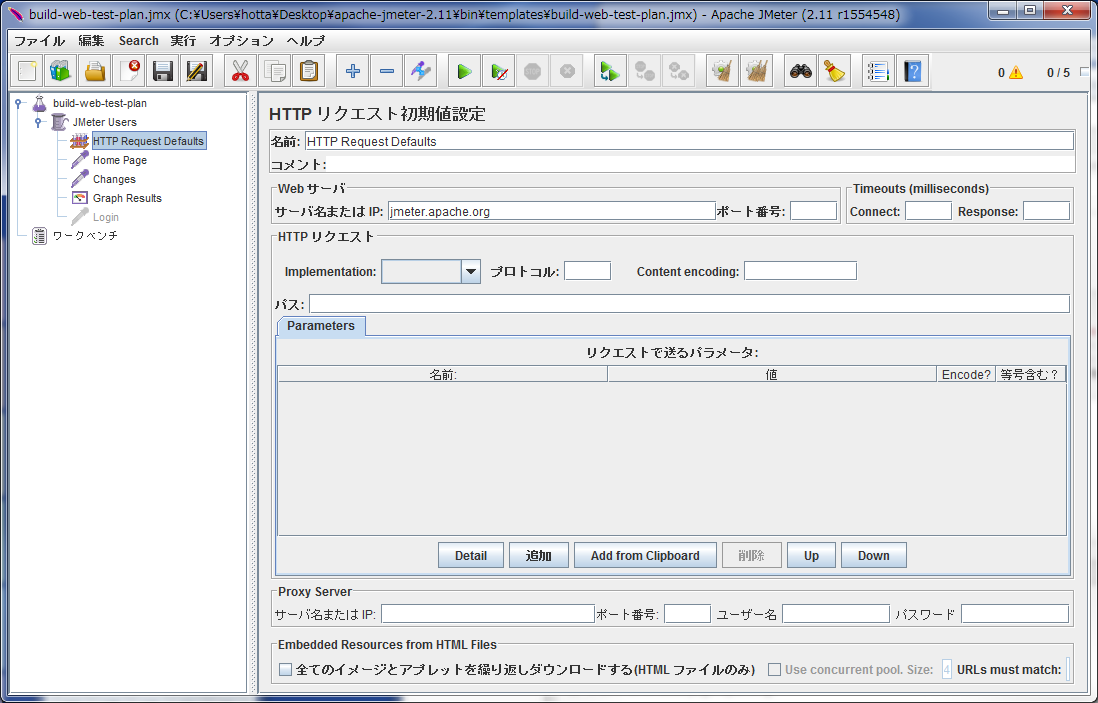Open the 編集 menu

pyautogui.click(x=91, y=41)
